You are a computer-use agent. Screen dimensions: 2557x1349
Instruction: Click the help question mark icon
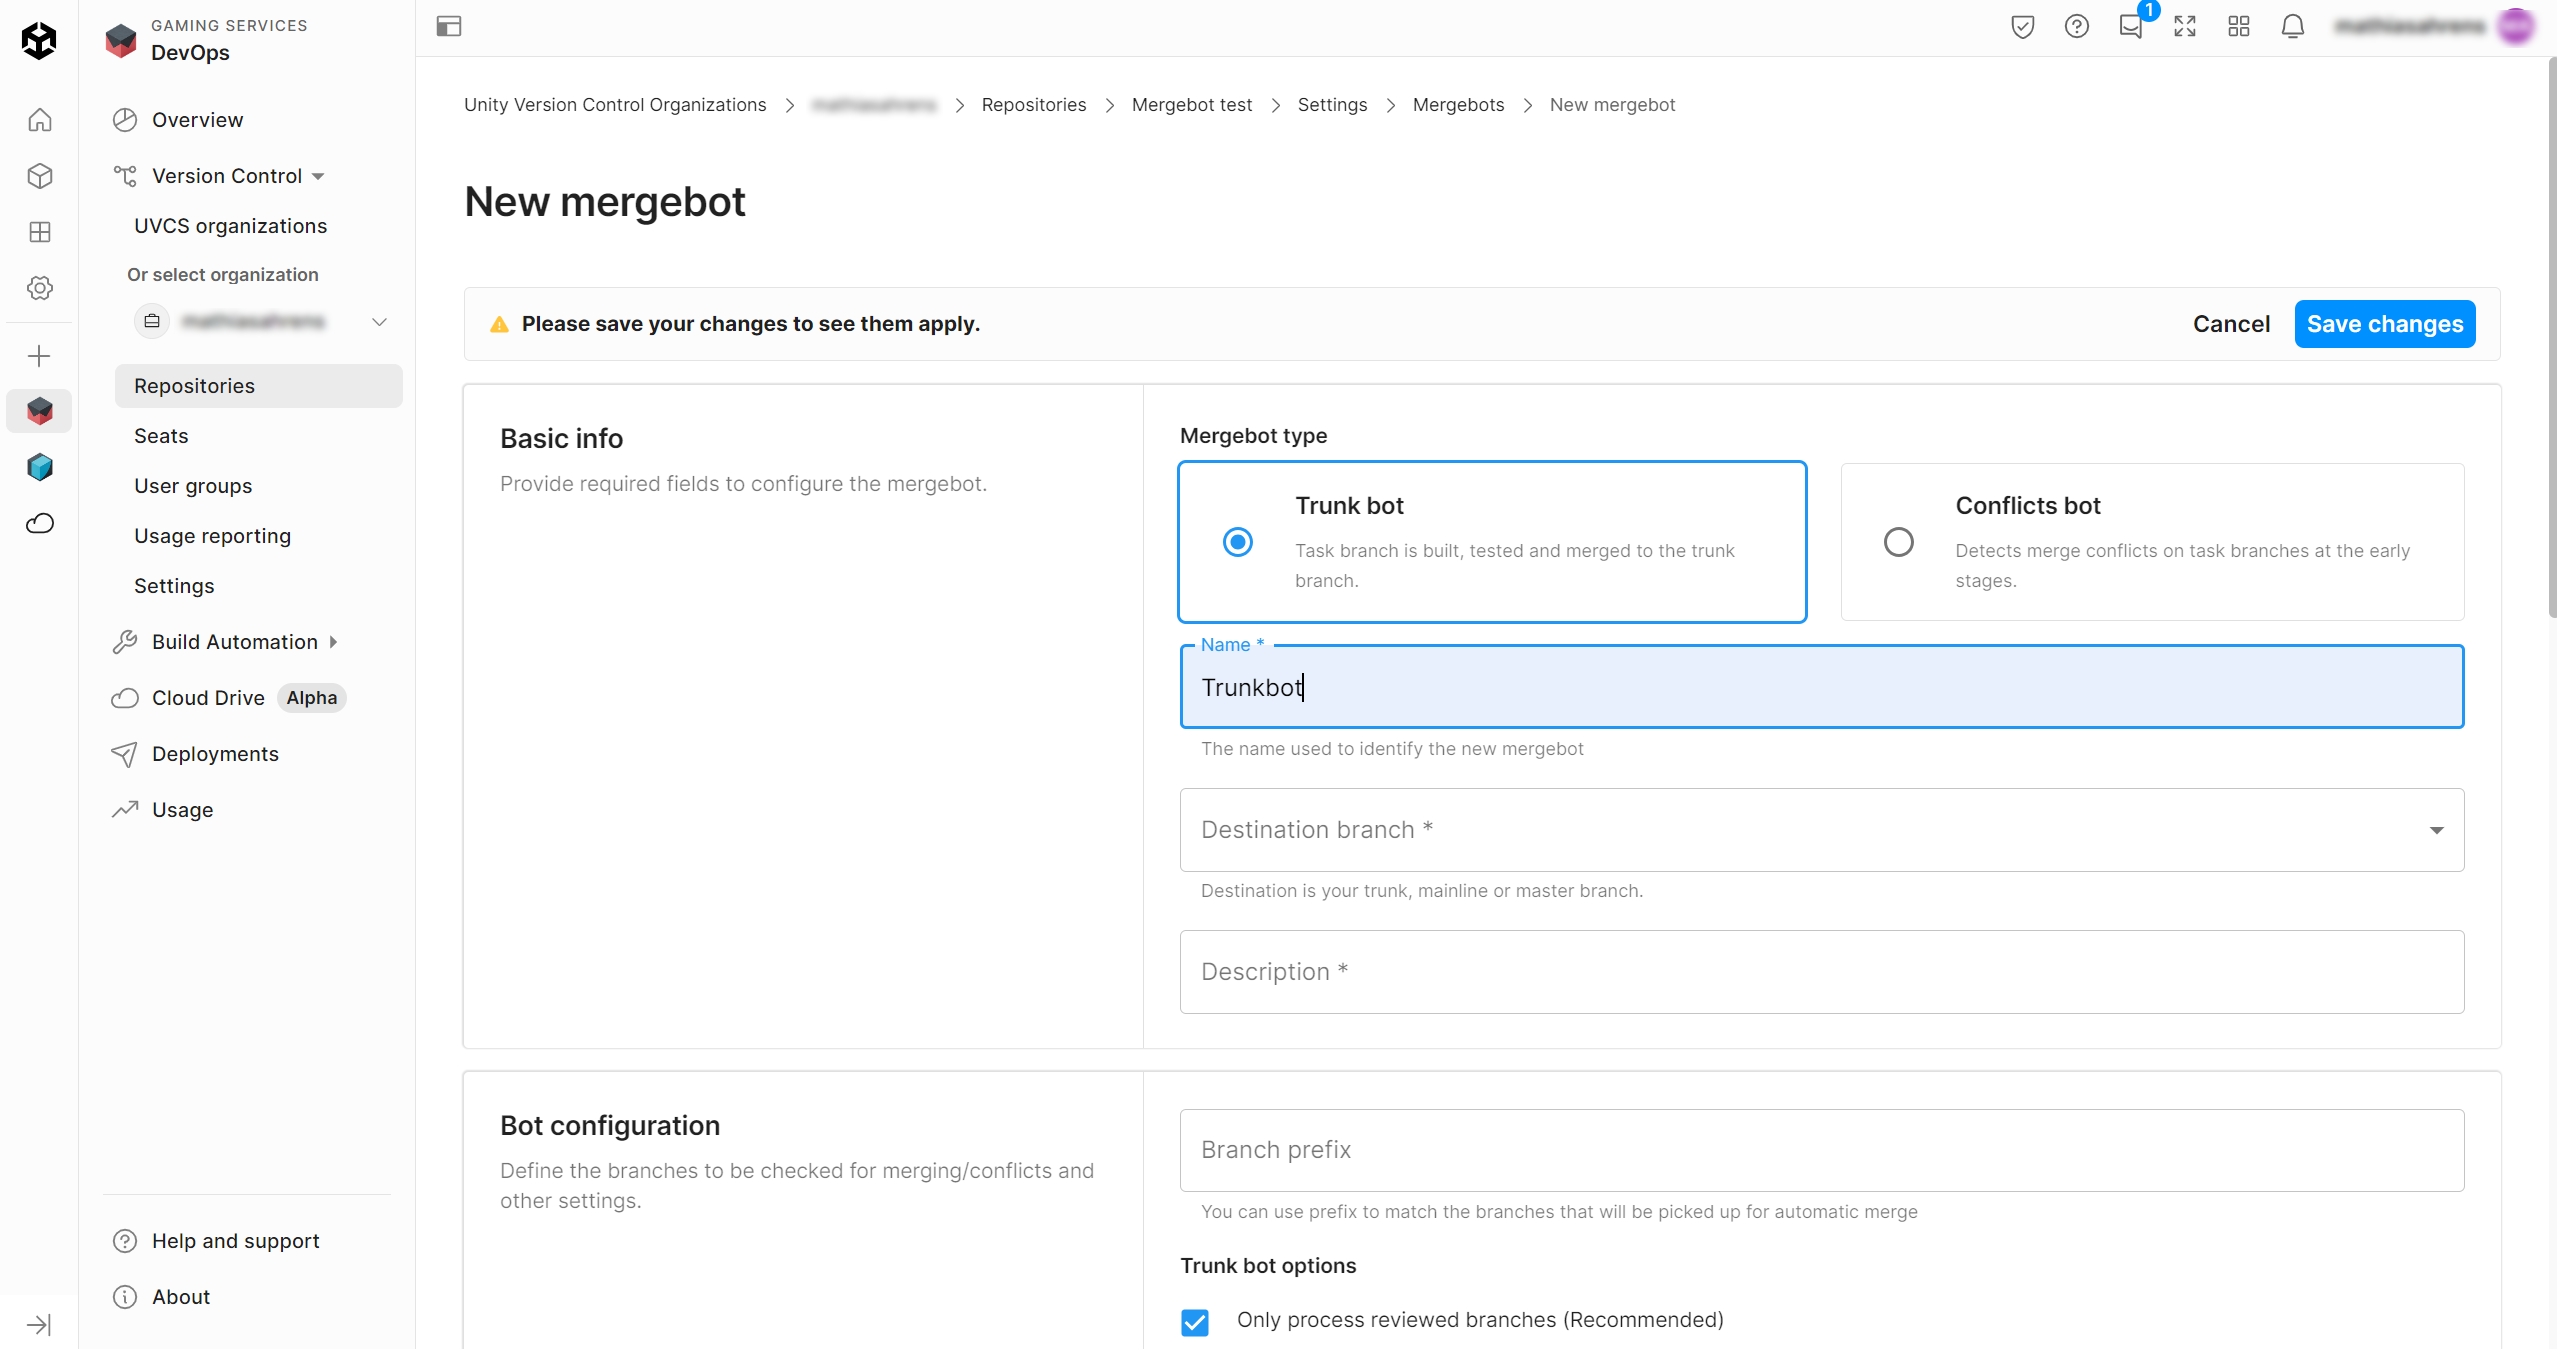[x=2076, y=27]
